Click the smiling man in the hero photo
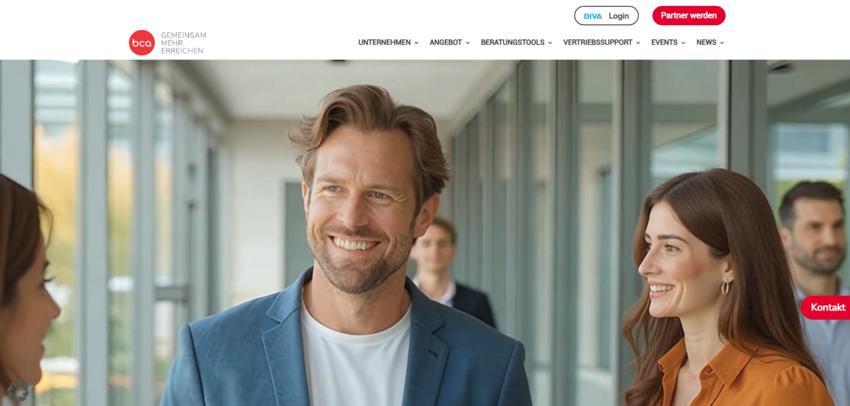This screenshot has height=406, width=850. pos(352,247)
